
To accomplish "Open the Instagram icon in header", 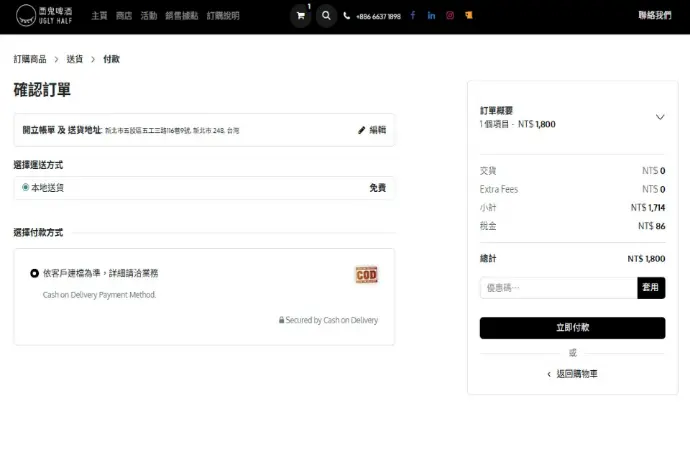I will pos(450,16).
